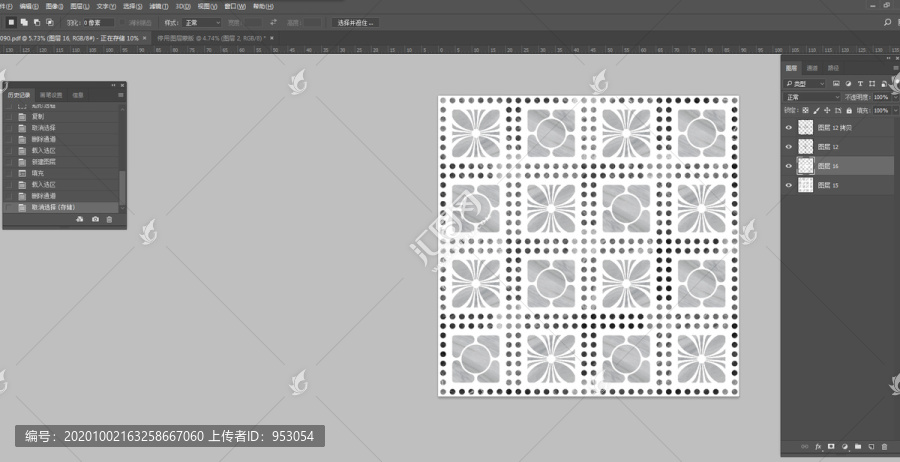Switch to the 通道 Channels tab
Screen dimensions: 900x462
[812, 68]
